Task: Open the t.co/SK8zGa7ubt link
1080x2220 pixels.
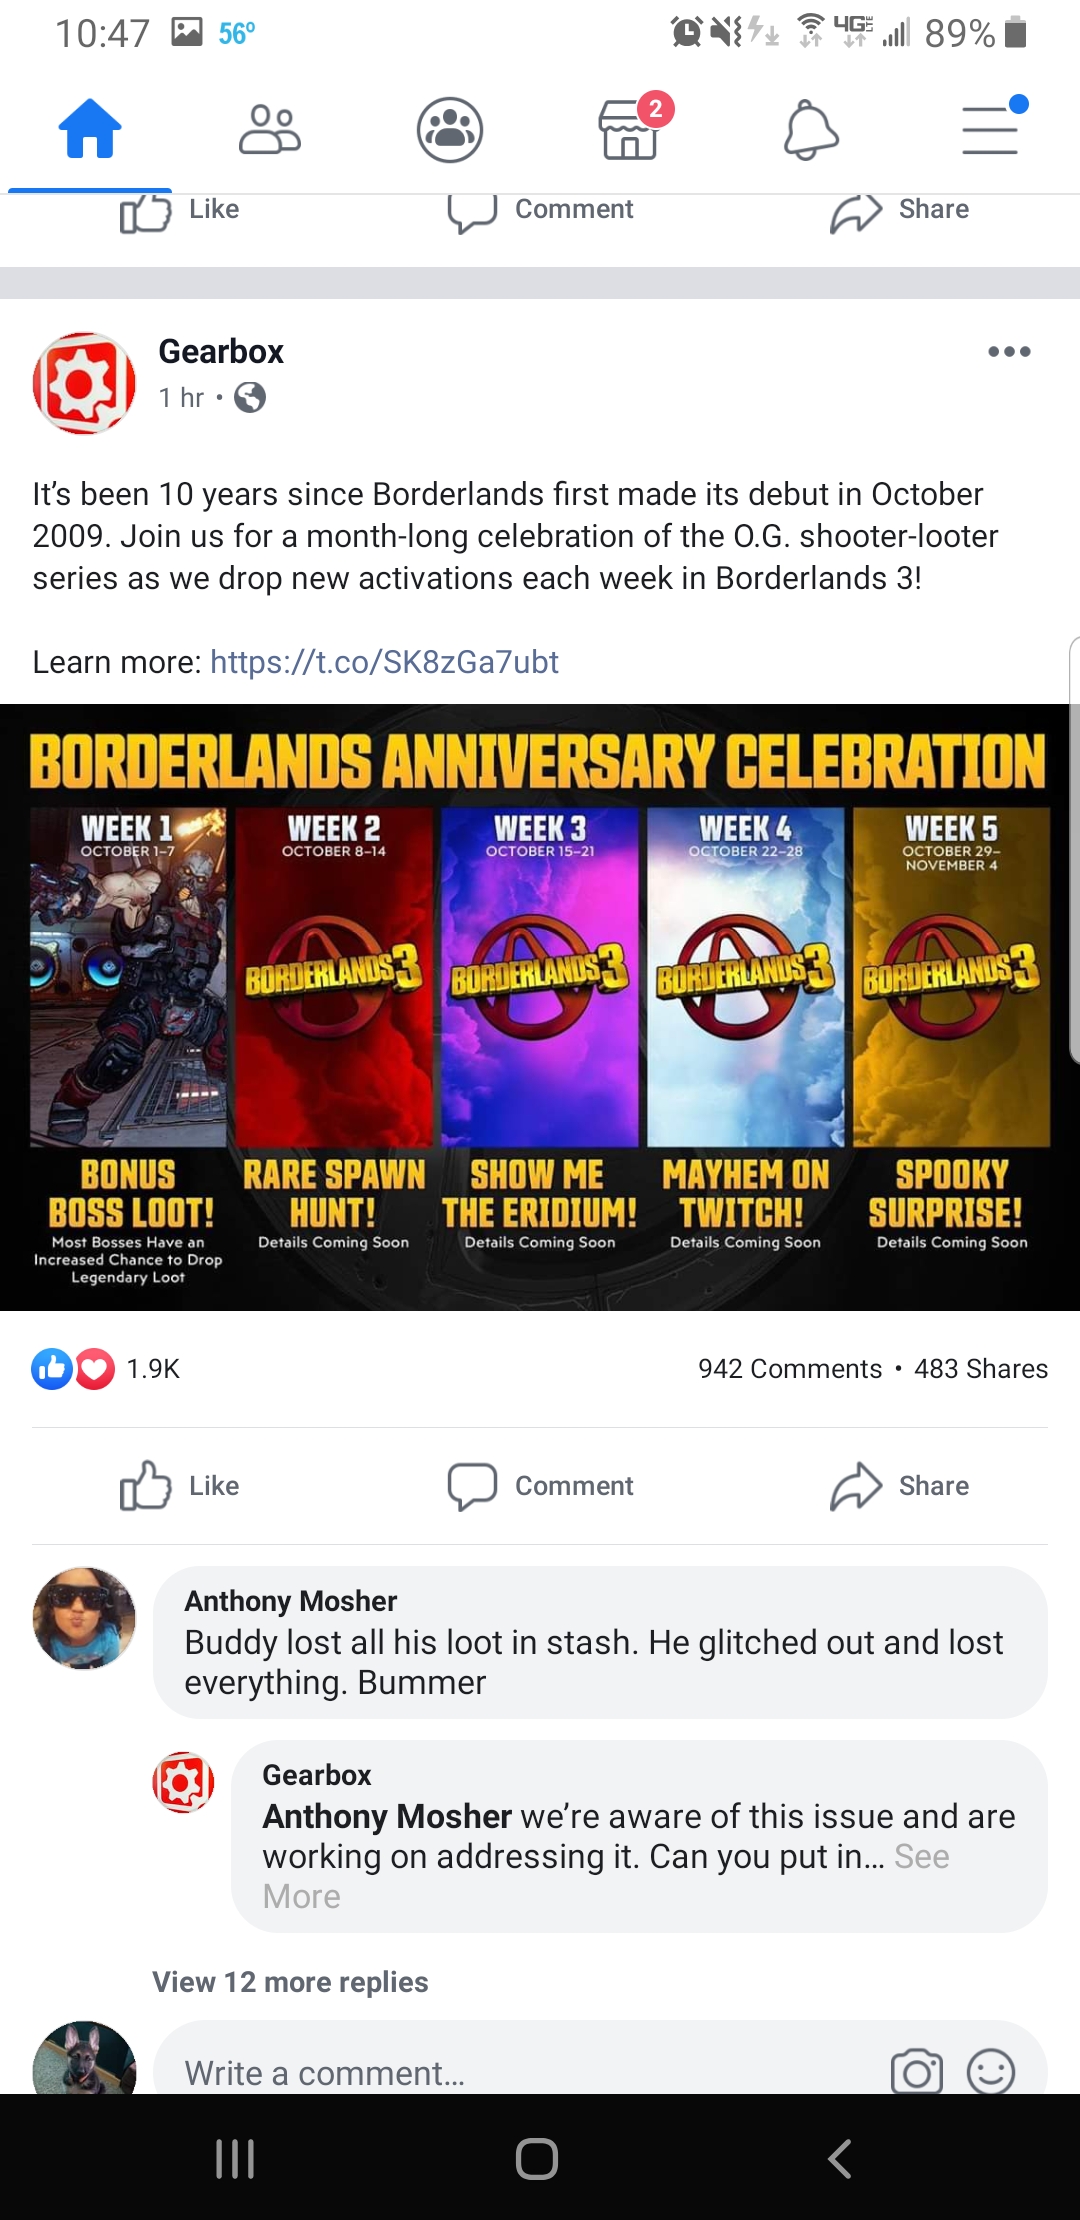Action: tap(384, 662)
